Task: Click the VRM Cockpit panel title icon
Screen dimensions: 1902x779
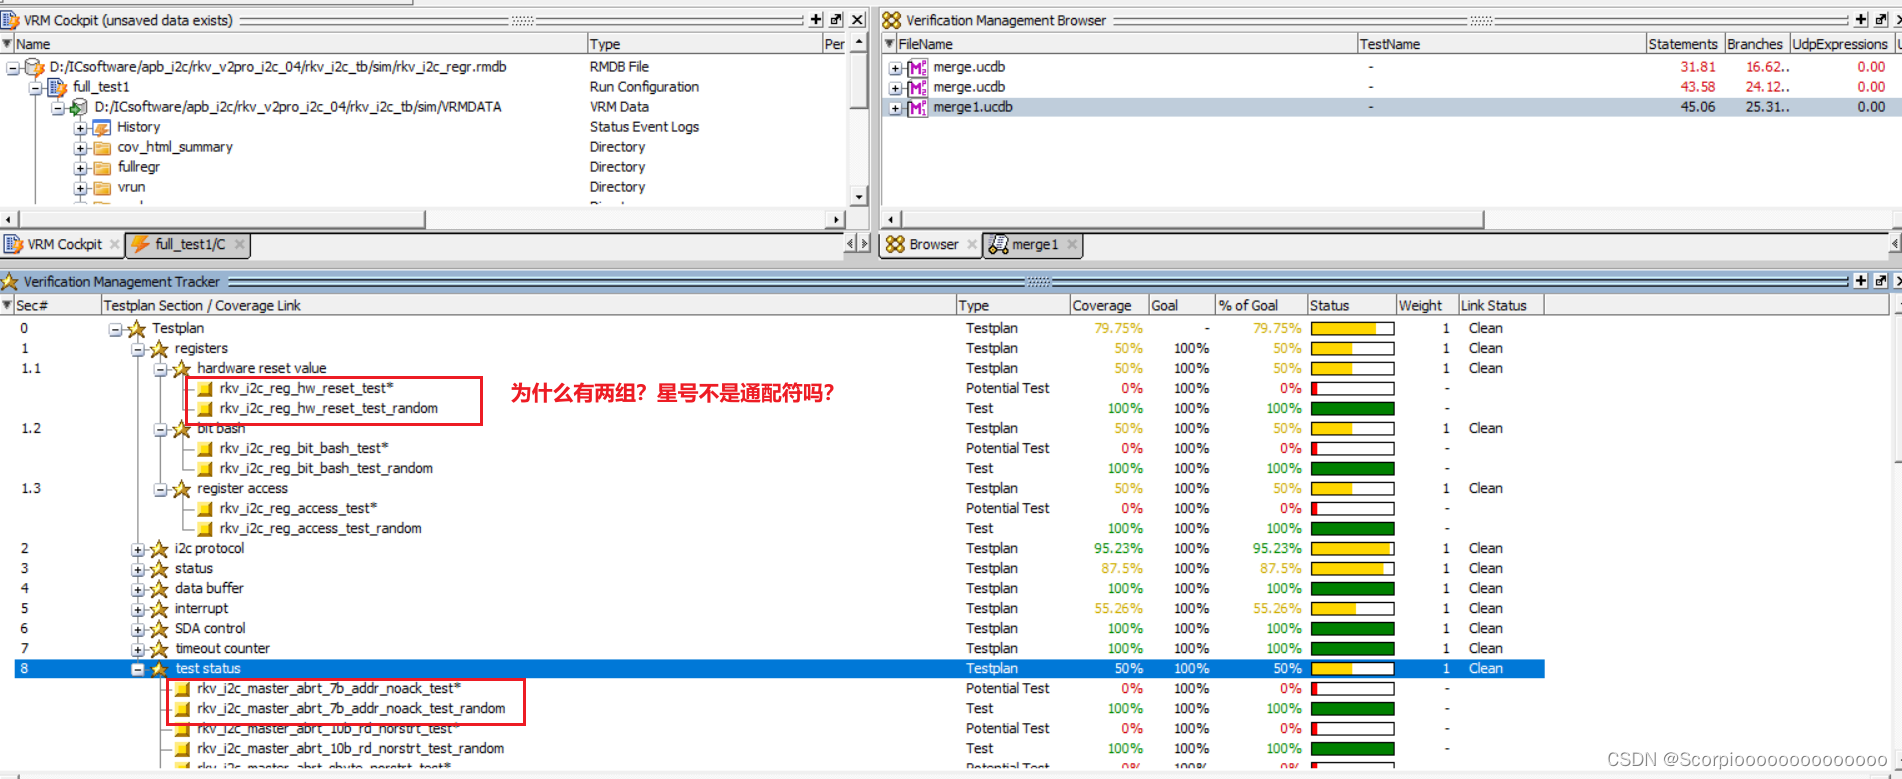Action: pyautogui.click(x=10, y=20)
